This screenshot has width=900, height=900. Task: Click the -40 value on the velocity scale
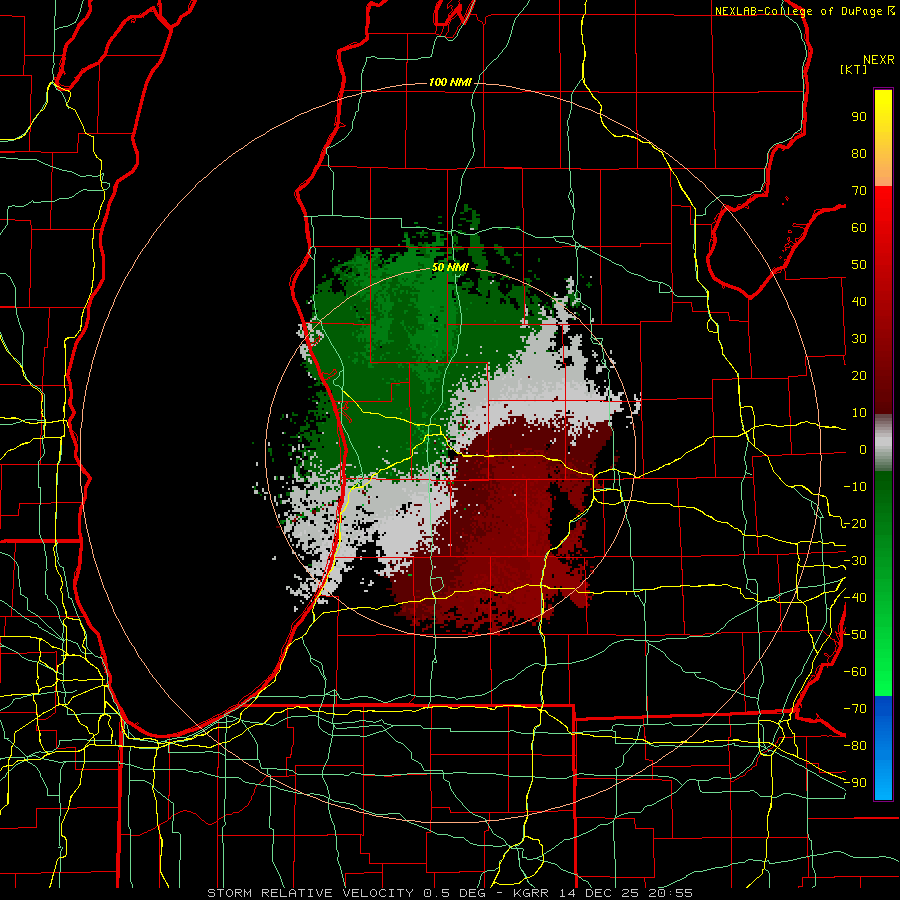click(x=855, y=598)
